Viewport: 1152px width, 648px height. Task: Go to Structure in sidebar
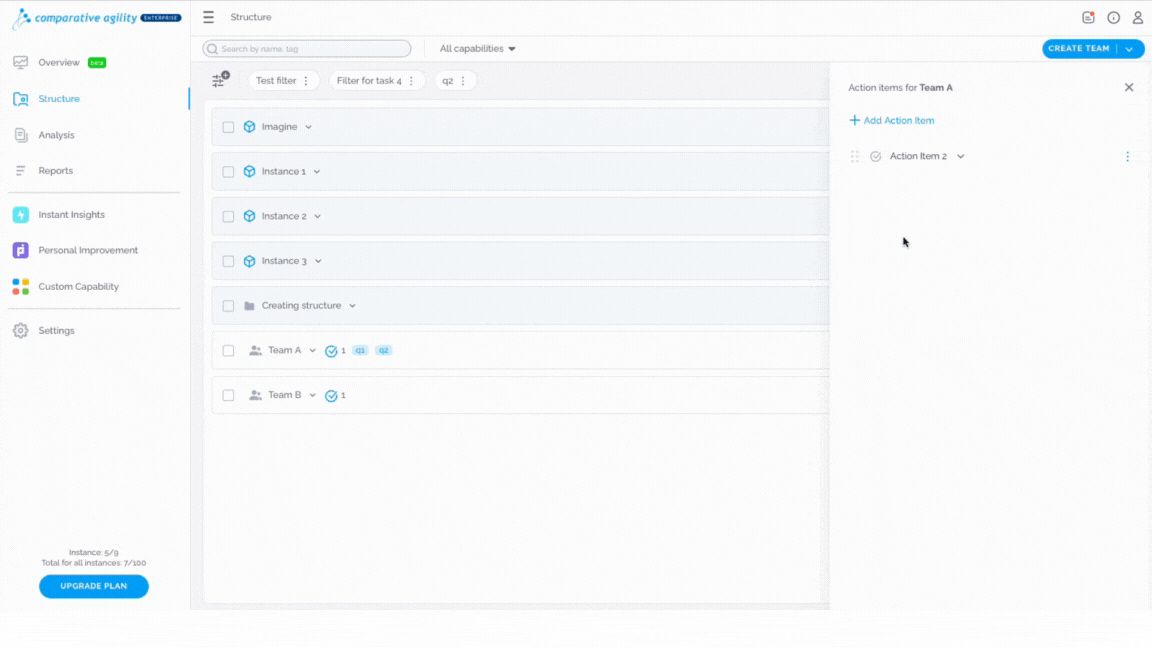point(59,98)
